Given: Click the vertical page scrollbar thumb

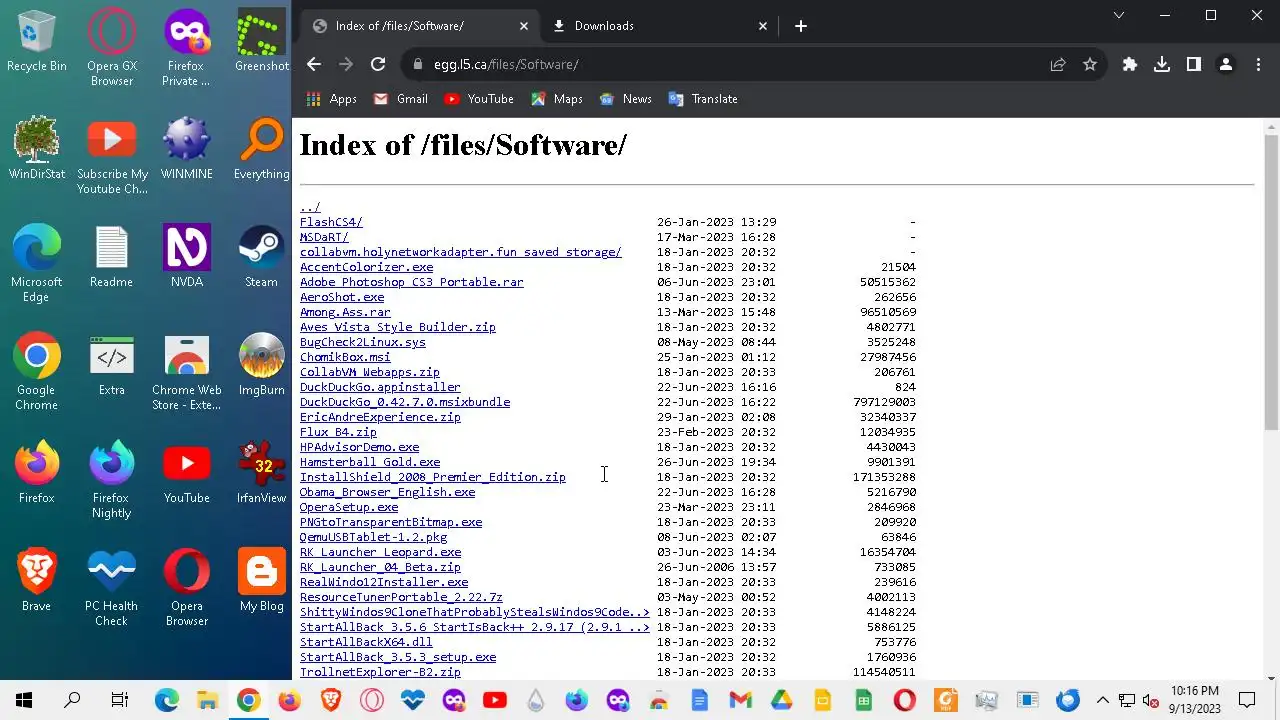Looking at the screenshot, I should [x=1271, y=282].
